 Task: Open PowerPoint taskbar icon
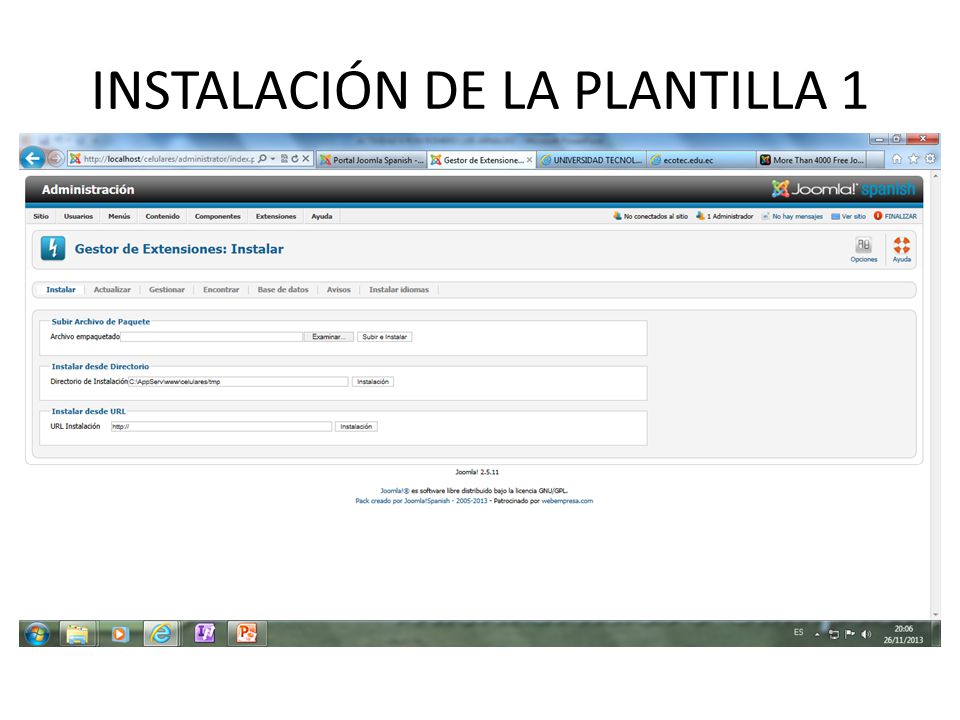click(246, 634)
